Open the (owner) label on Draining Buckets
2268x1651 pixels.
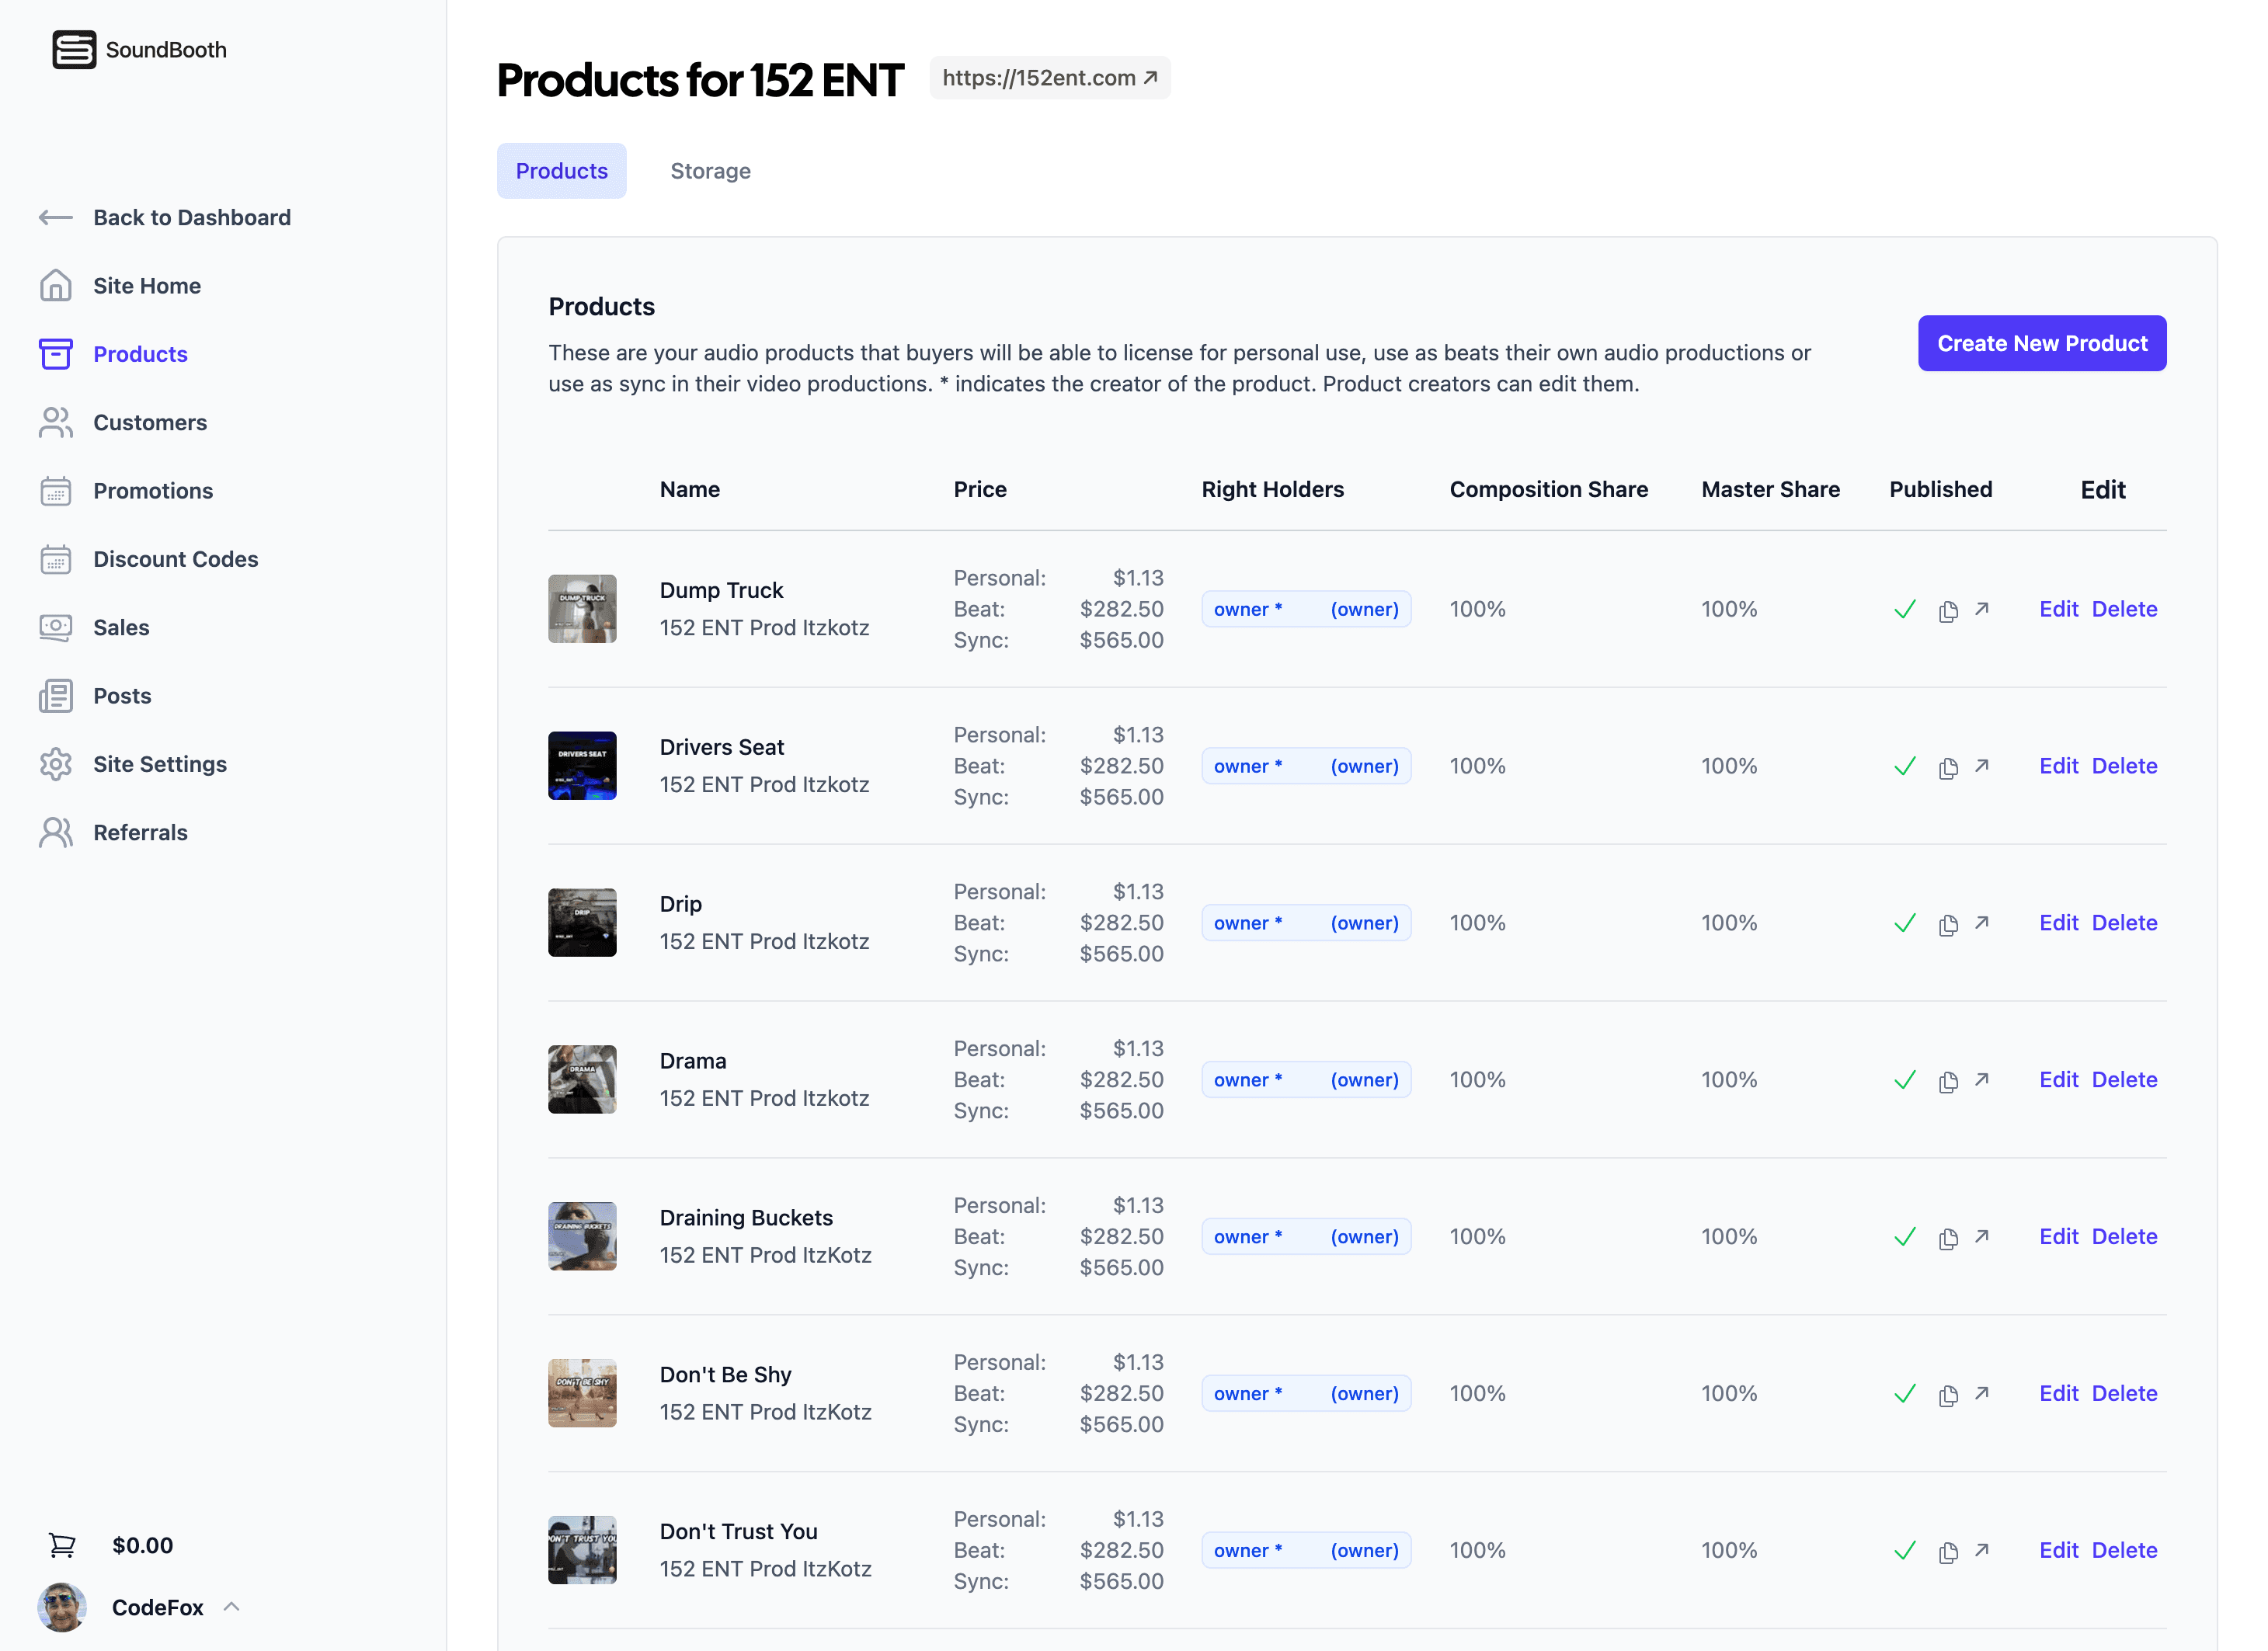(x=1364, y=1236)
